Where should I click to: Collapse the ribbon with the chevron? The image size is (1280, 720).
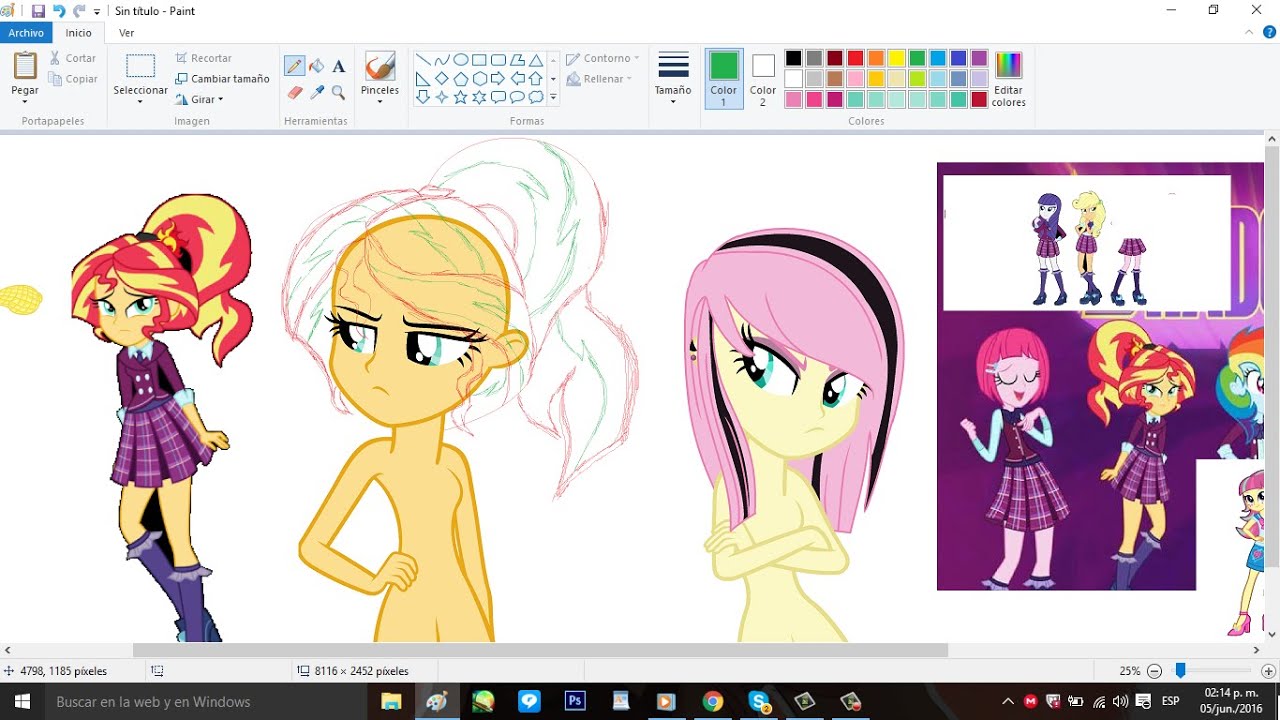pos(1248,33)
